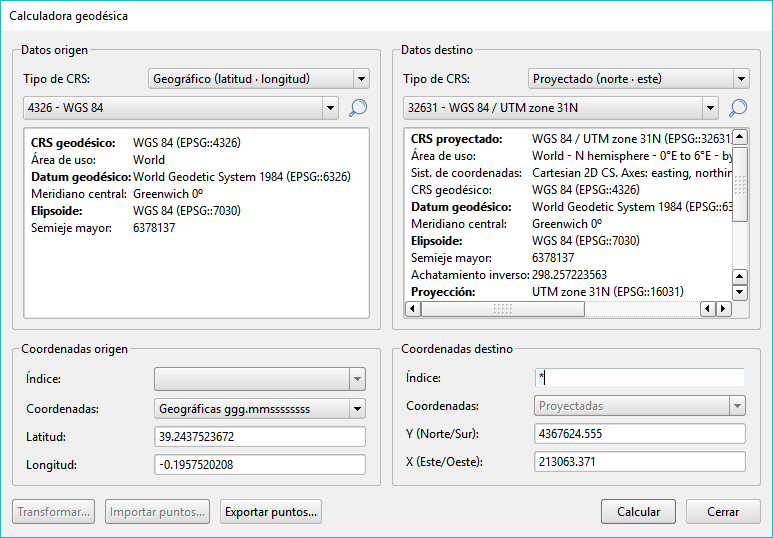The width and height of the screenshot is (773, 538).
Task: Click the horizontal scrollbar thumb in destination details
Action: tap(500, 309)
